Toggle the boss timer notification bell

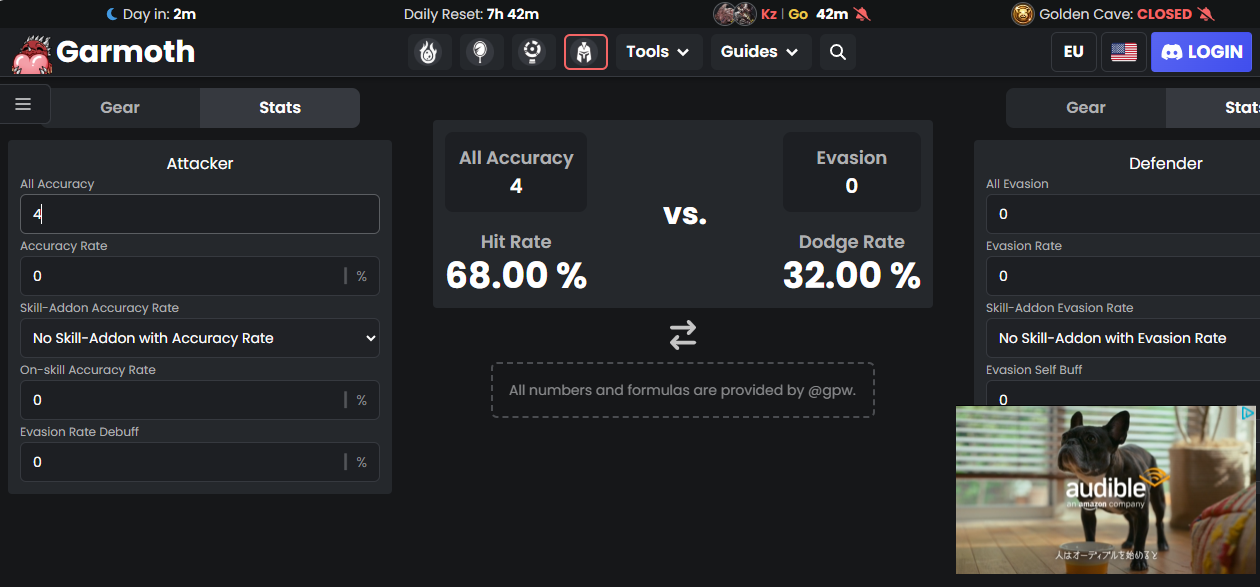coord(863,14)
